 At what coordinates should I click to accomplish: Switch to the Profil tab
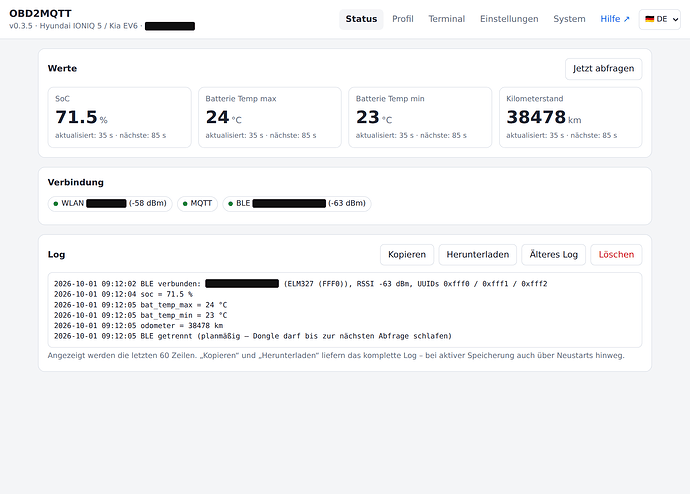click(x=403, y=19)
